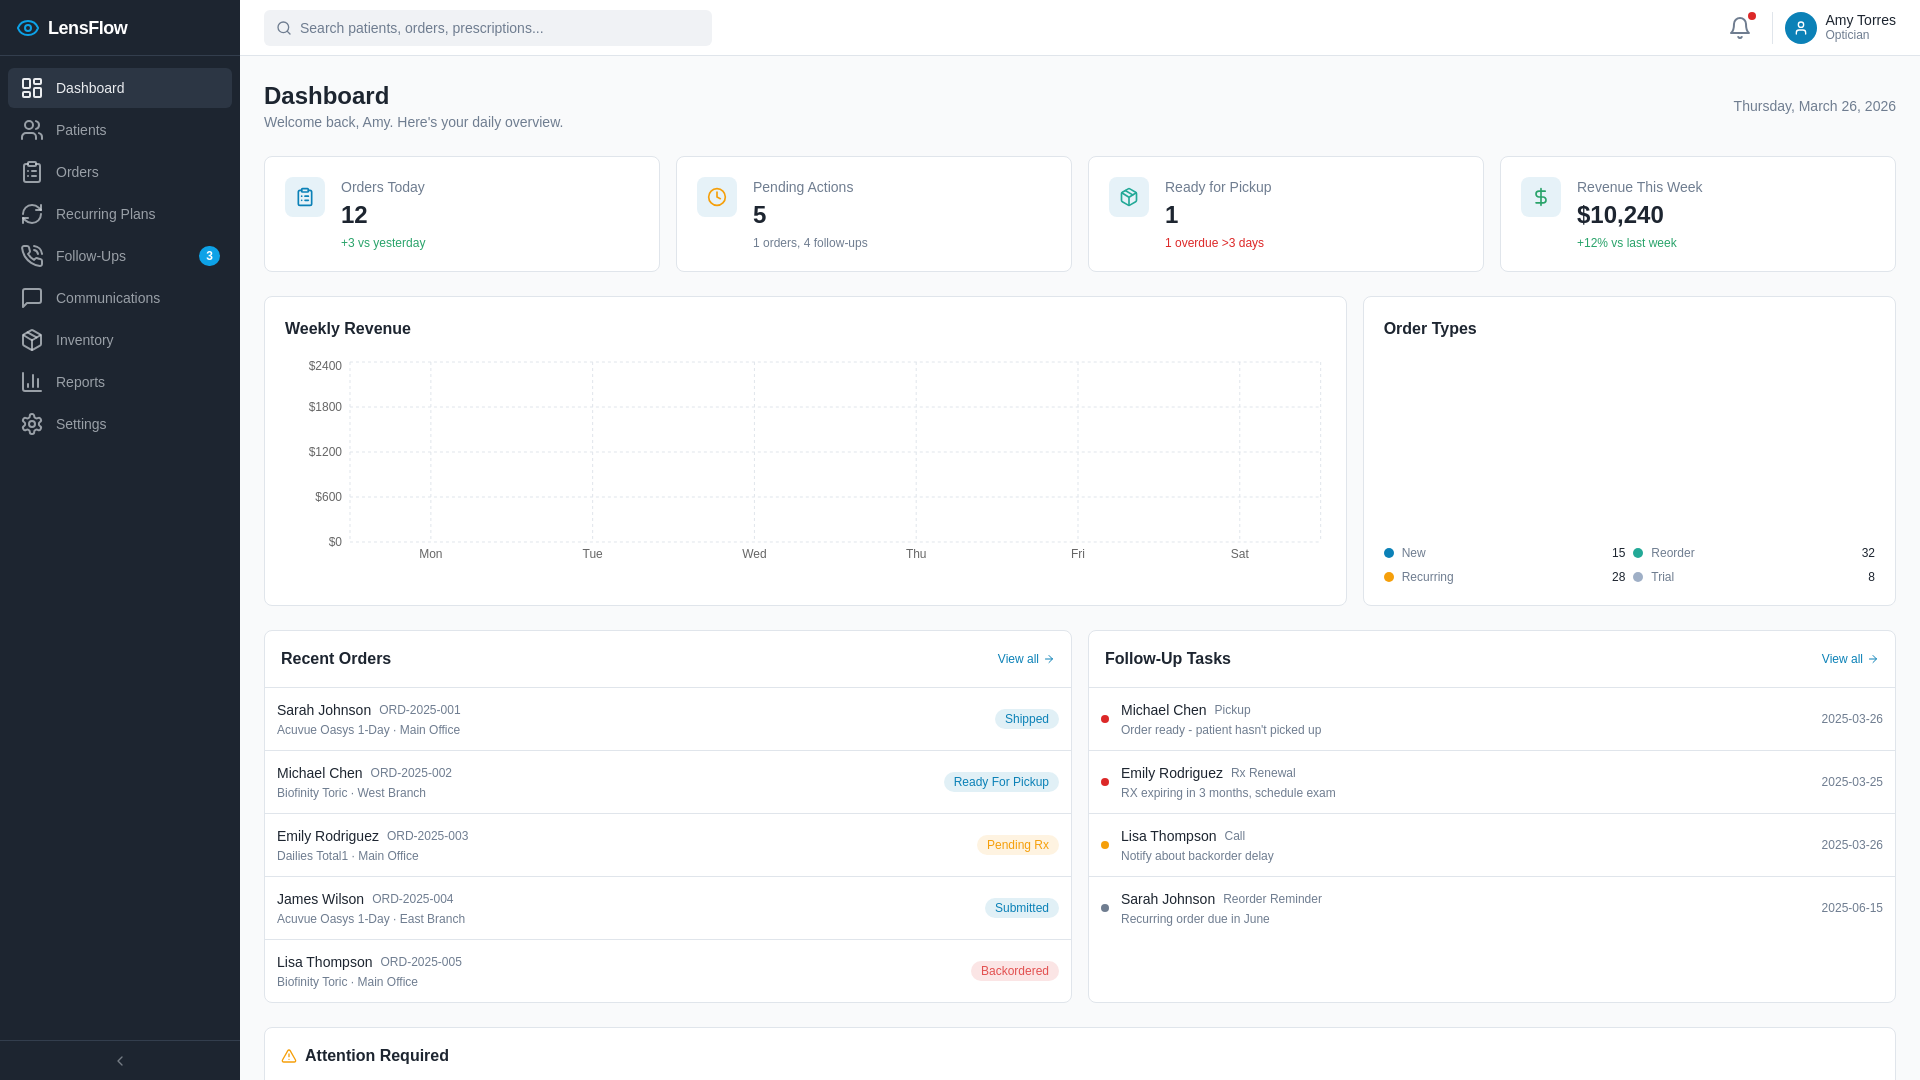Focus the search patients, orders input
1920x1080 pixels.
[x=488, y=28]
